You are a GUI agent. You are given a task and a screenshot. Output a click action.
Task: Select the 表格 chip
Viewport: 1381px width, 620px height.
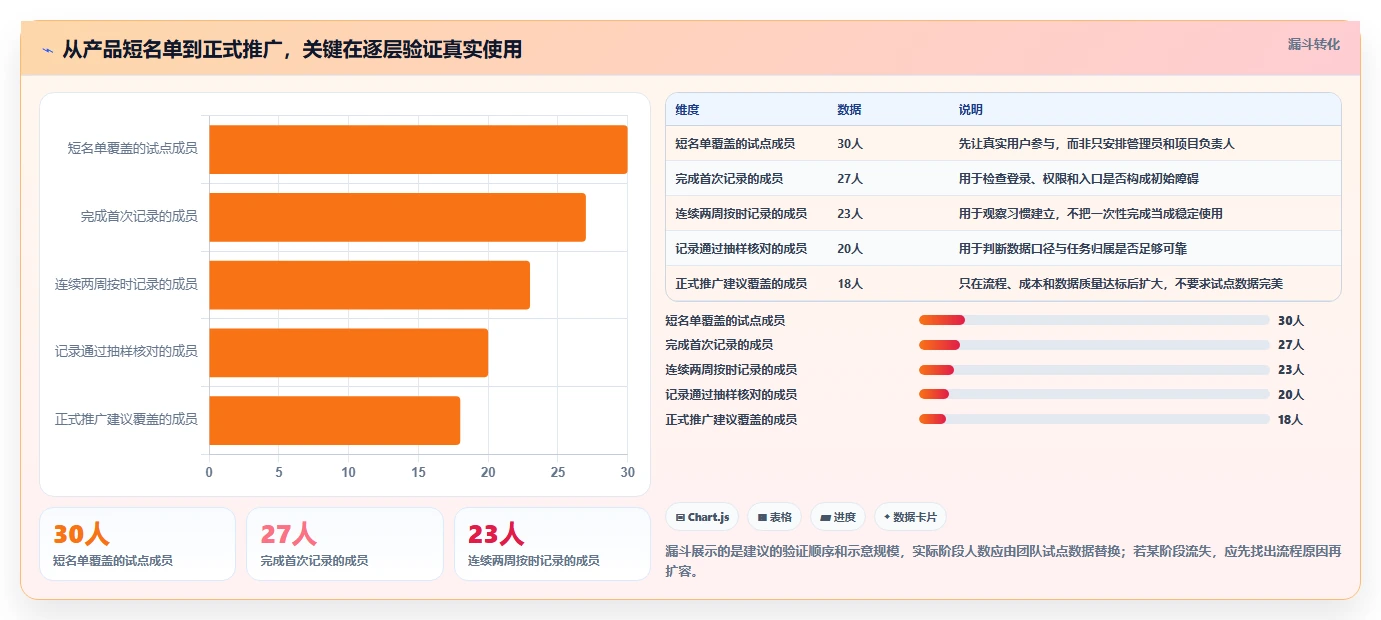click(774, 517)
